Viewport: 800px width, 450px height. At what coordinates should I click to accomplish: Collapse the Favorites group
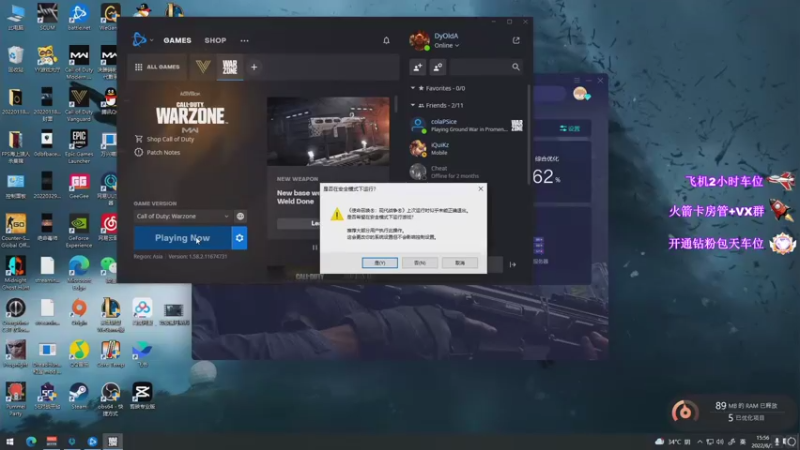tap(413, 88)
